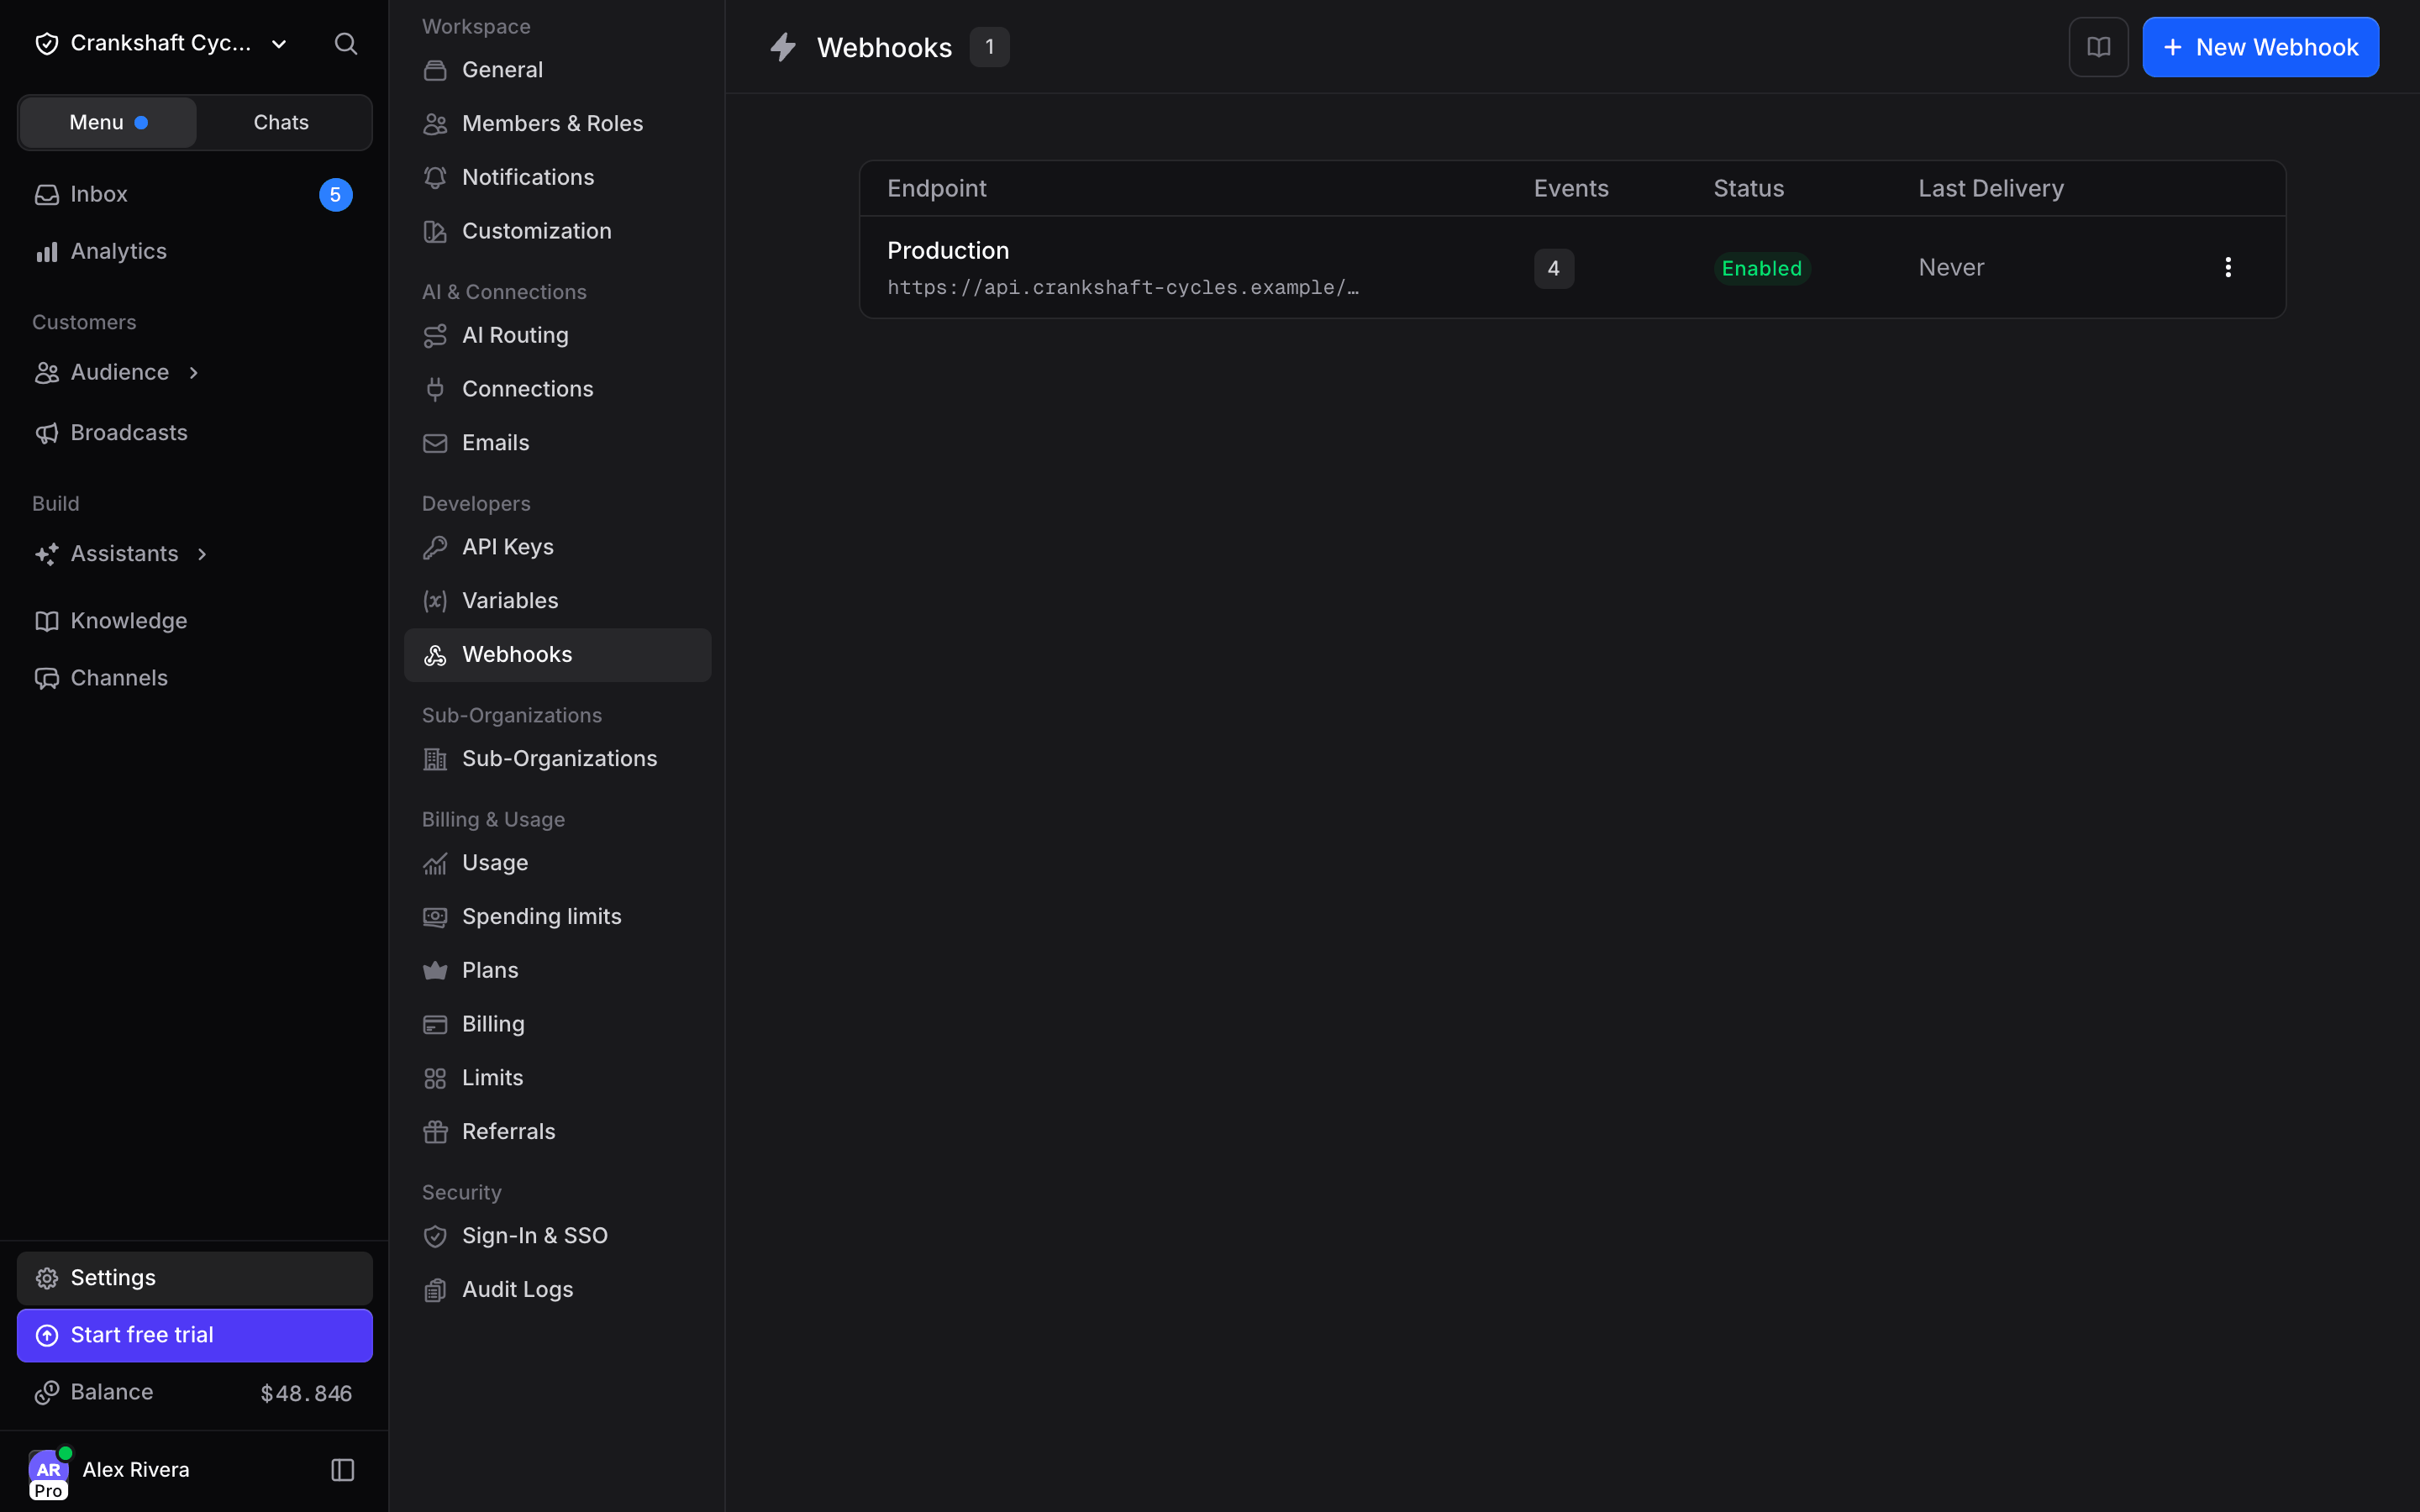Click the Analytics bar chart icon
This screenshot has width=2420, height=1512.
click(47, 252)
